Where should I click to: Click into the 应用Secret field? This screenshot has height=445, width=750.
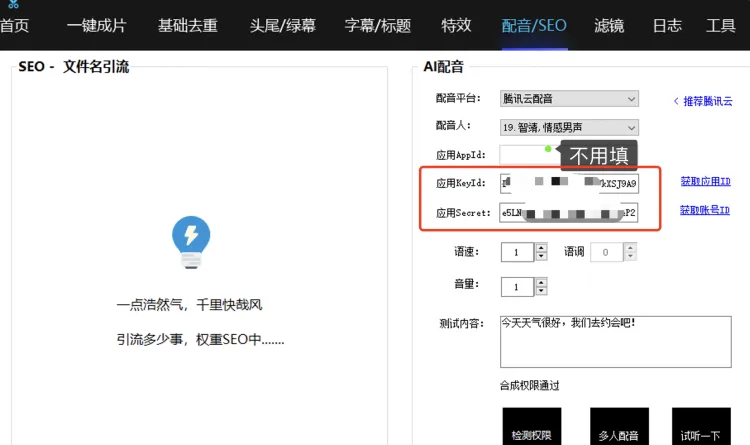(569, 213)
